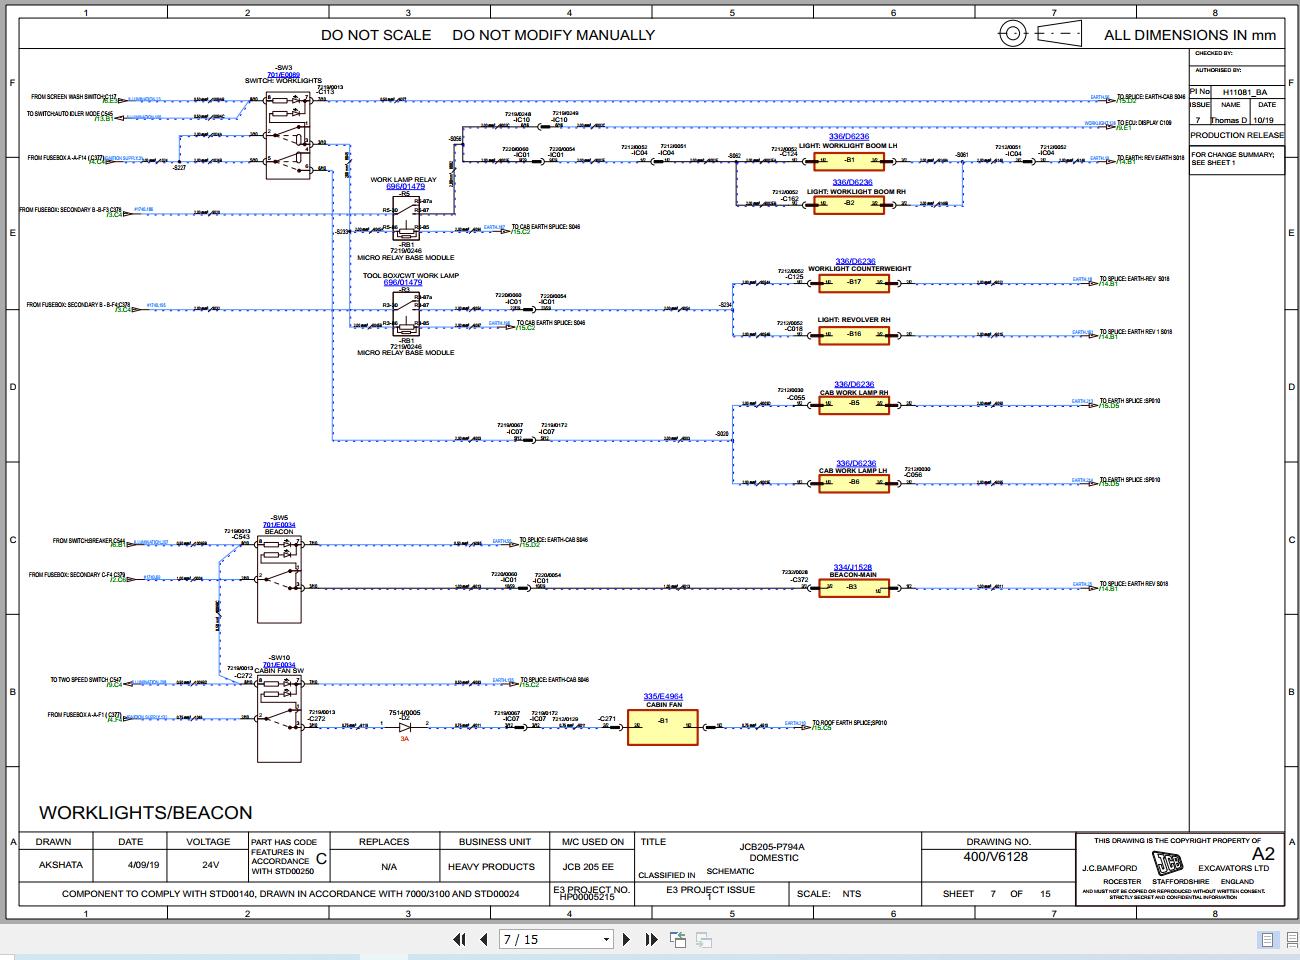Open part link 334/J1528 above Beacon-Main
Viewport: 1300px width, 960px height.
tap(853, 567)
